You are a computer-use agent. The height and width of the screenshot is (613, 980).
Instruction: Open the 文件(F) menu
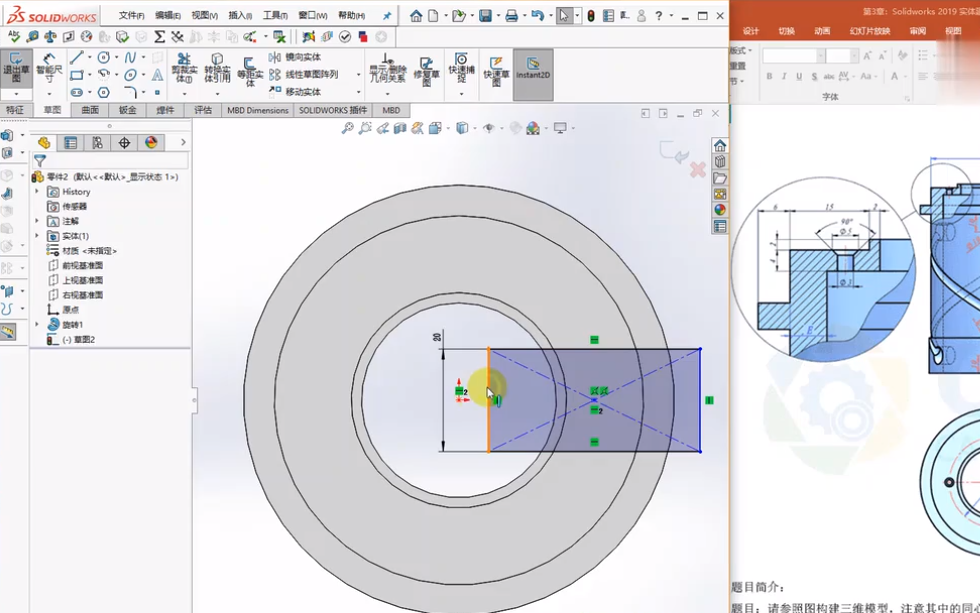pyautogui.click(x=131, y=16)
